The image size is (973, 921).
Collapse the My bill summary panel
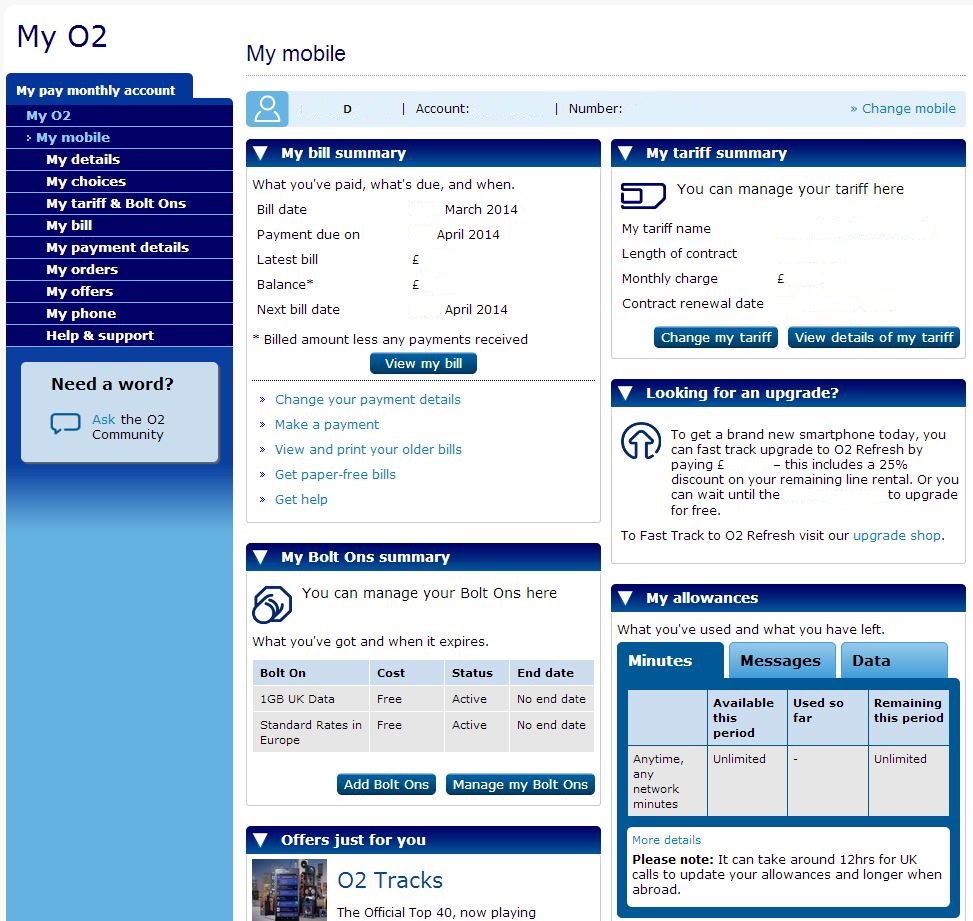261,153
